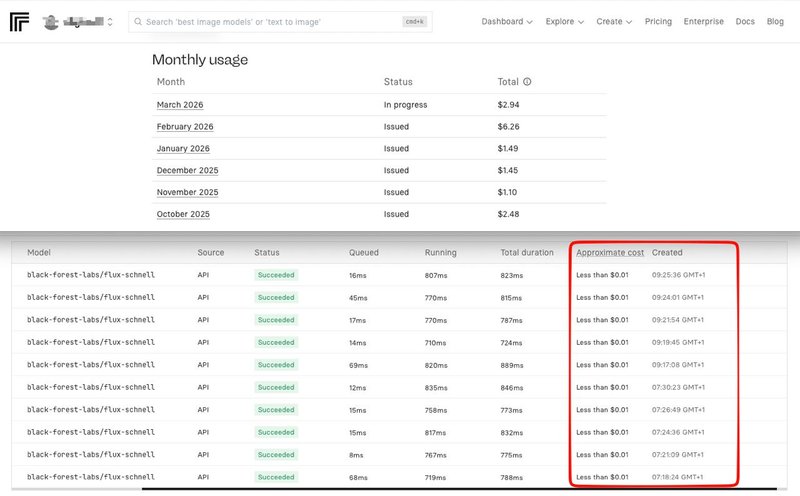Open the Enterprise page
800x496 pixels.
704,21
